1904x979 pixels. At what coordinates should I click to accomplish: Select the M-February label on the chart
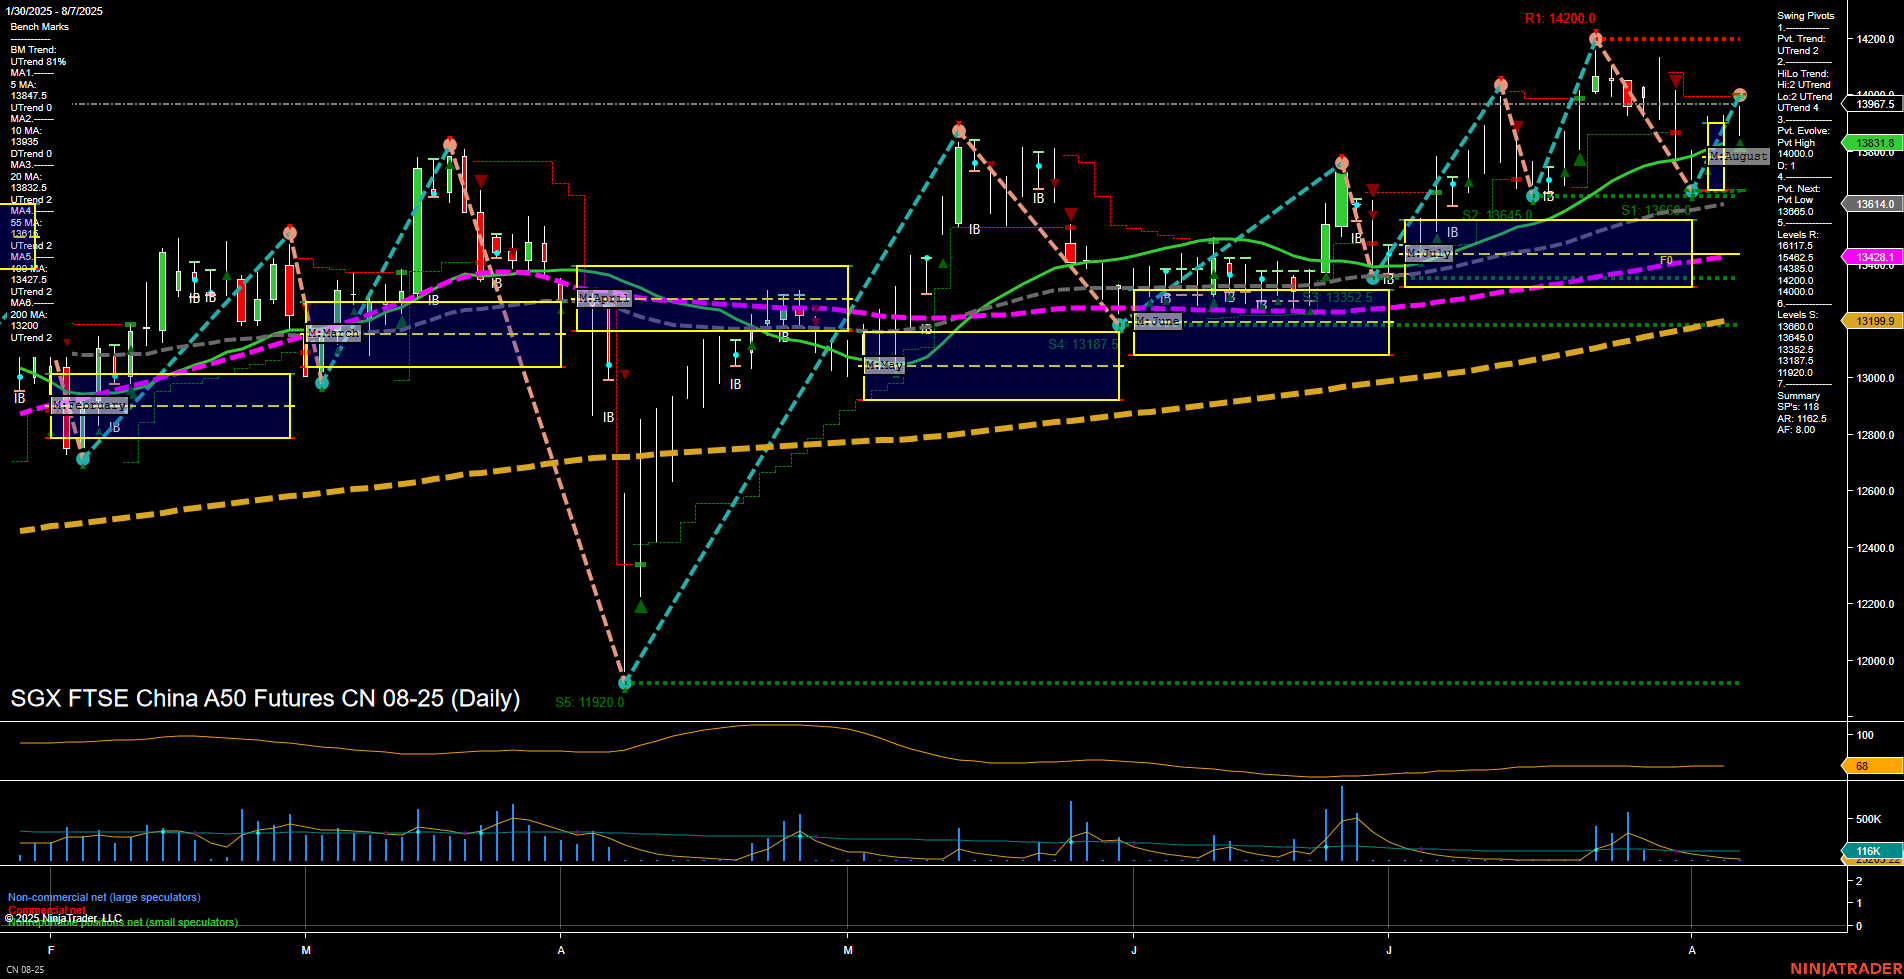point(91,404)
